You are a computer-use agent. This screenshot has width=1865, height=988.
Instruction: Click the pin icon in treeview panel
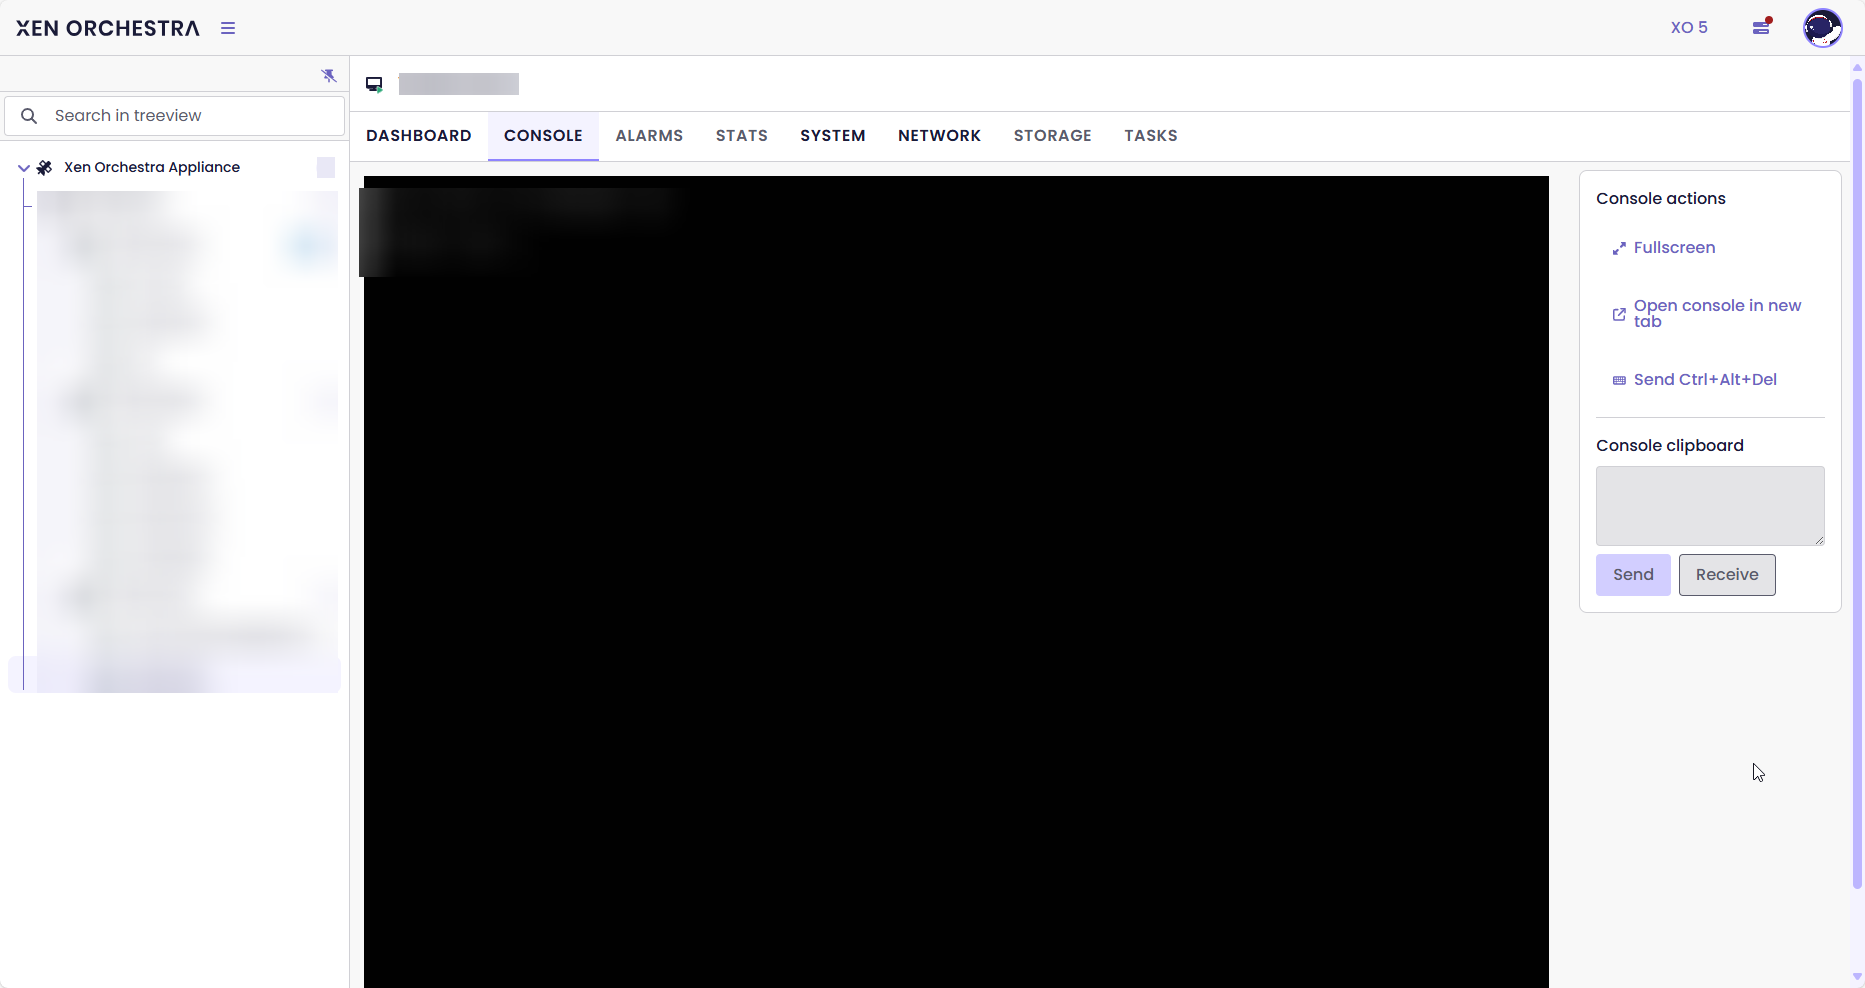(329, 76)
